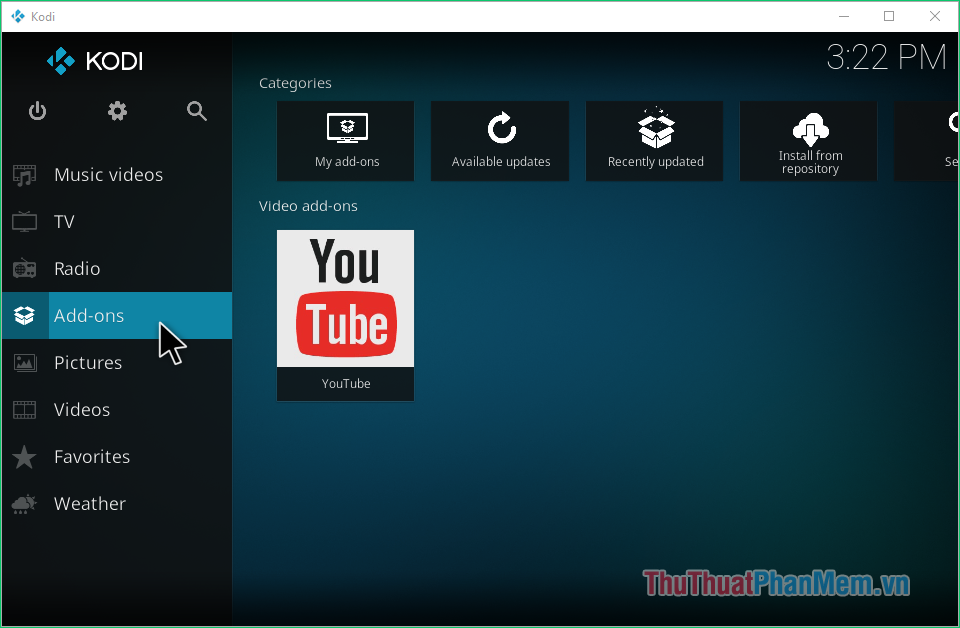Select the Favorites star icon
Viewport: 960px width, 628px height.
coord(23,456)
